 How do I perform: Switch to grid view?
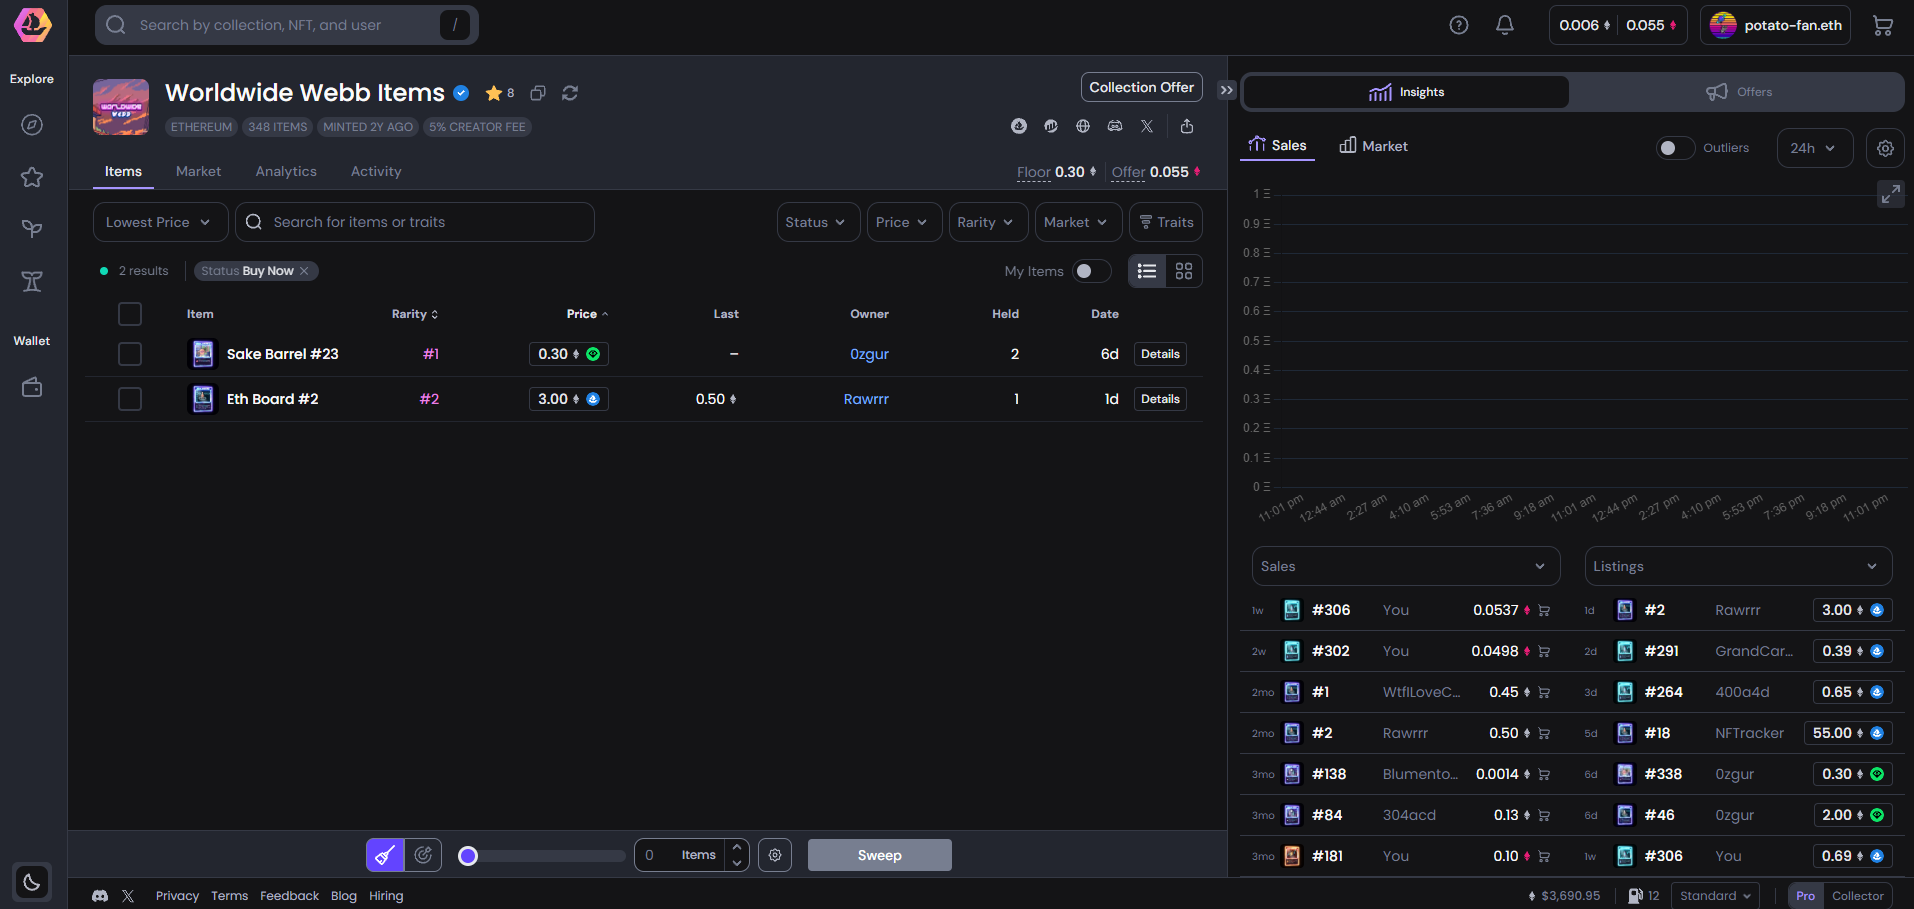[x=1184, y=271]
